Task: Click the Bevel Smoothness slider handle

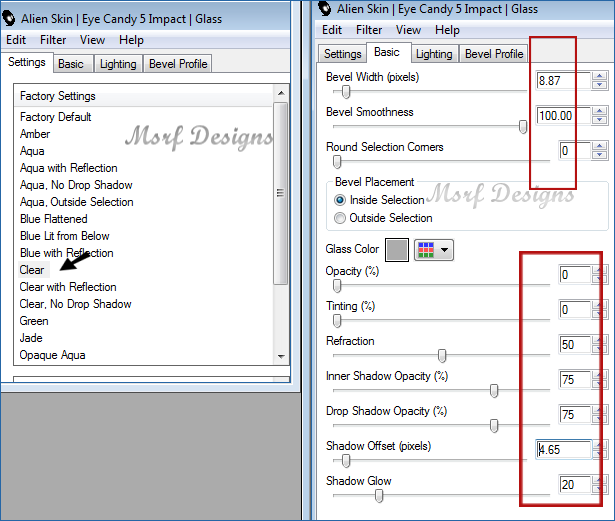Action: point(523,126)
